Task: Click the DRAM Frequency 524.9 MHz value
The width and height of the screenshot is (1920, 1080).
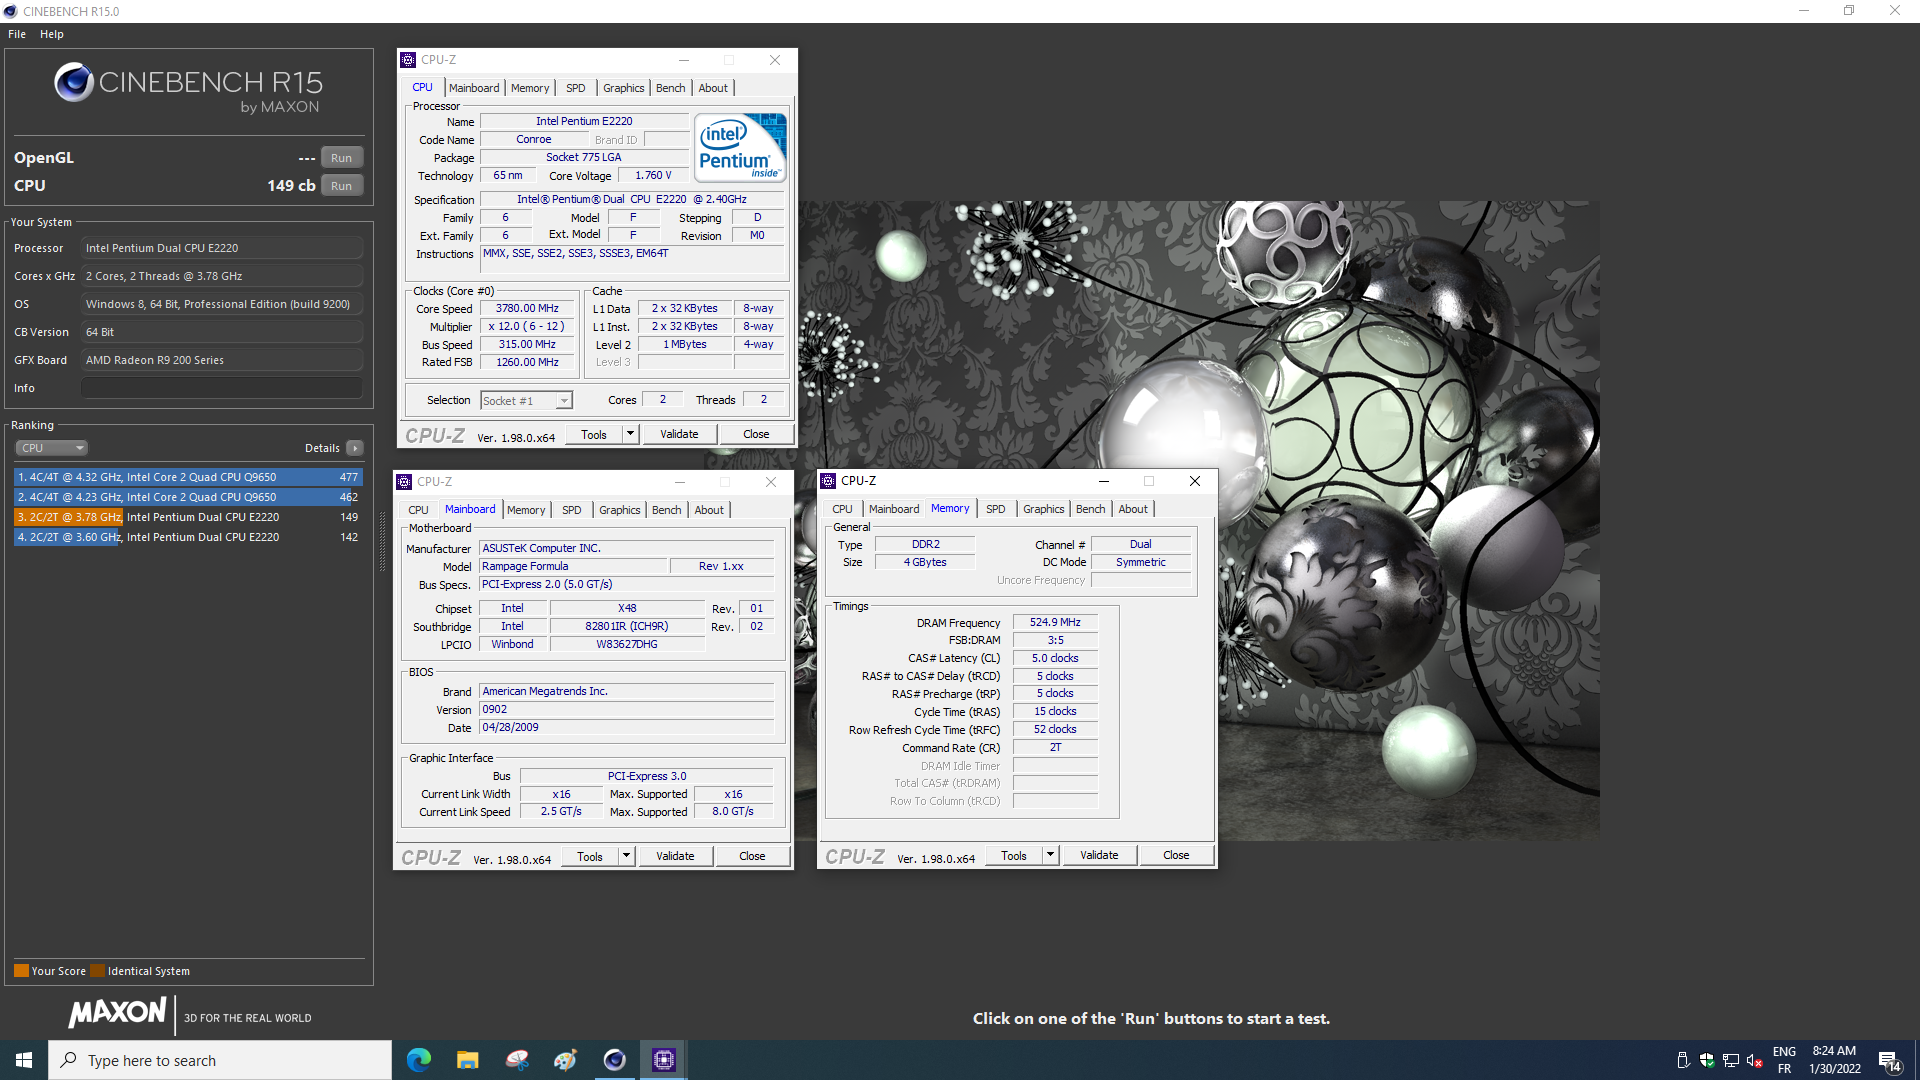Action: [1055, 622]
